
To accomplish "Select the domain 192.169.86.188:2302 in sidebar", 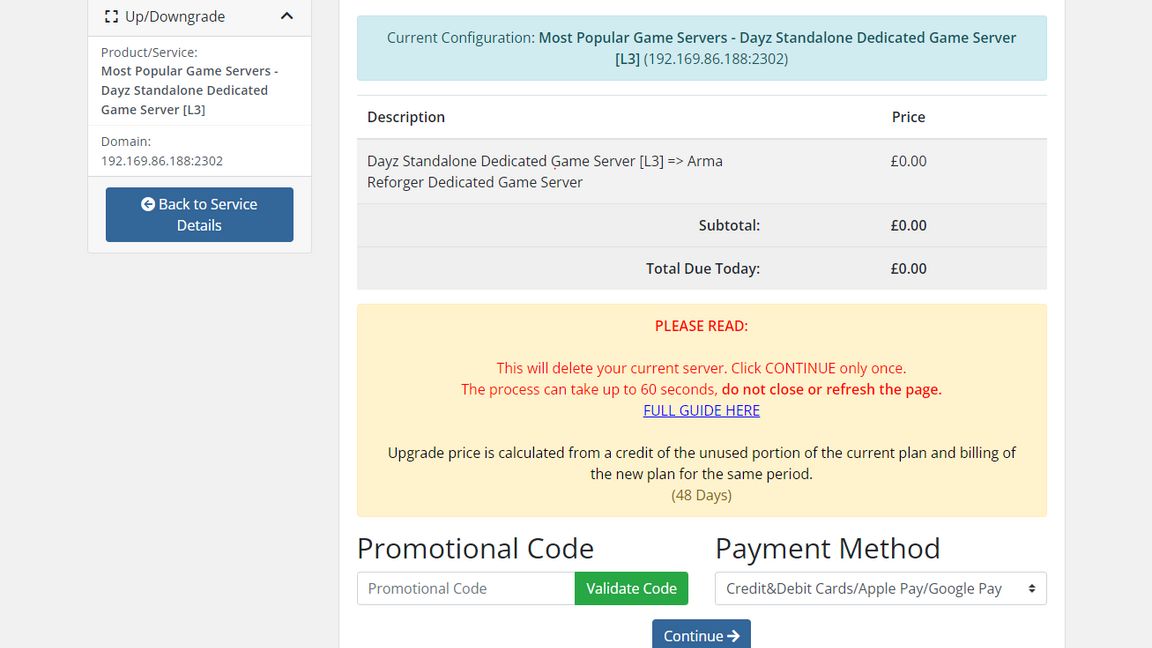I will pyautogui.click(x=162, y=160).
